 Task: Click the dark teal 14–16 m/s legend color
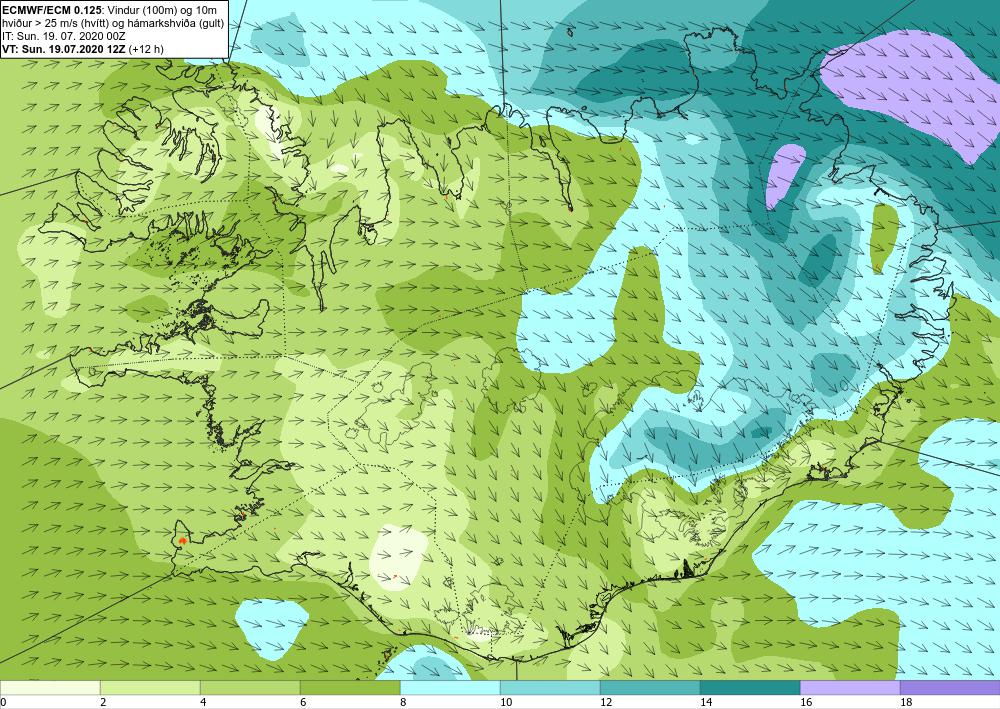(750, 688)
